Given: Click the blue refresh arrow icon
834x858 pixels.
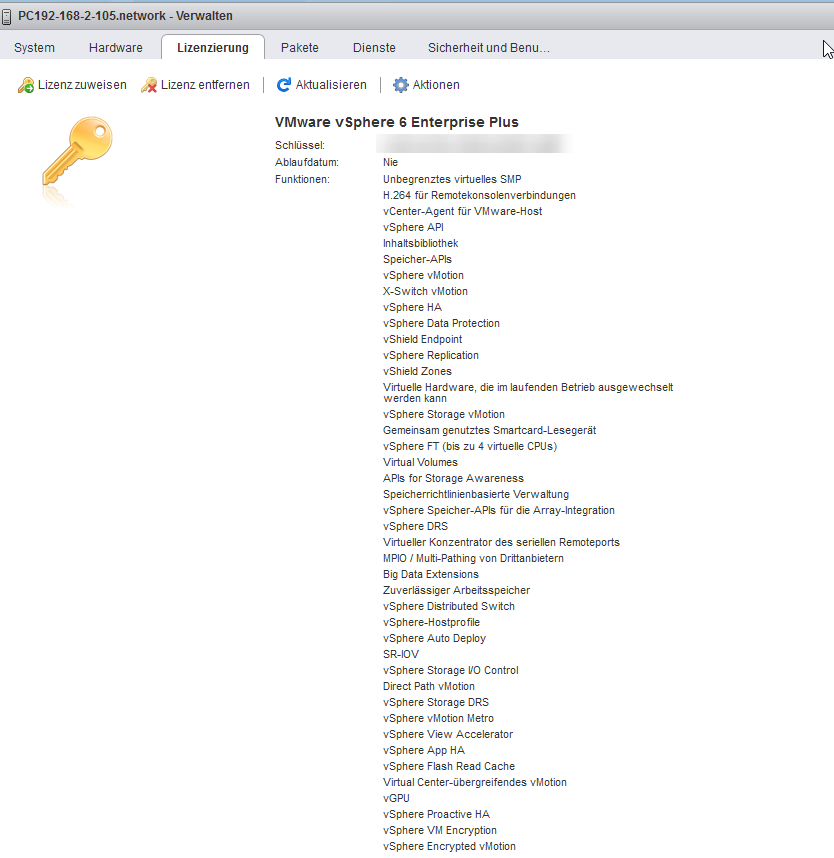Looking at the screenshot, I should click(283, 85).
